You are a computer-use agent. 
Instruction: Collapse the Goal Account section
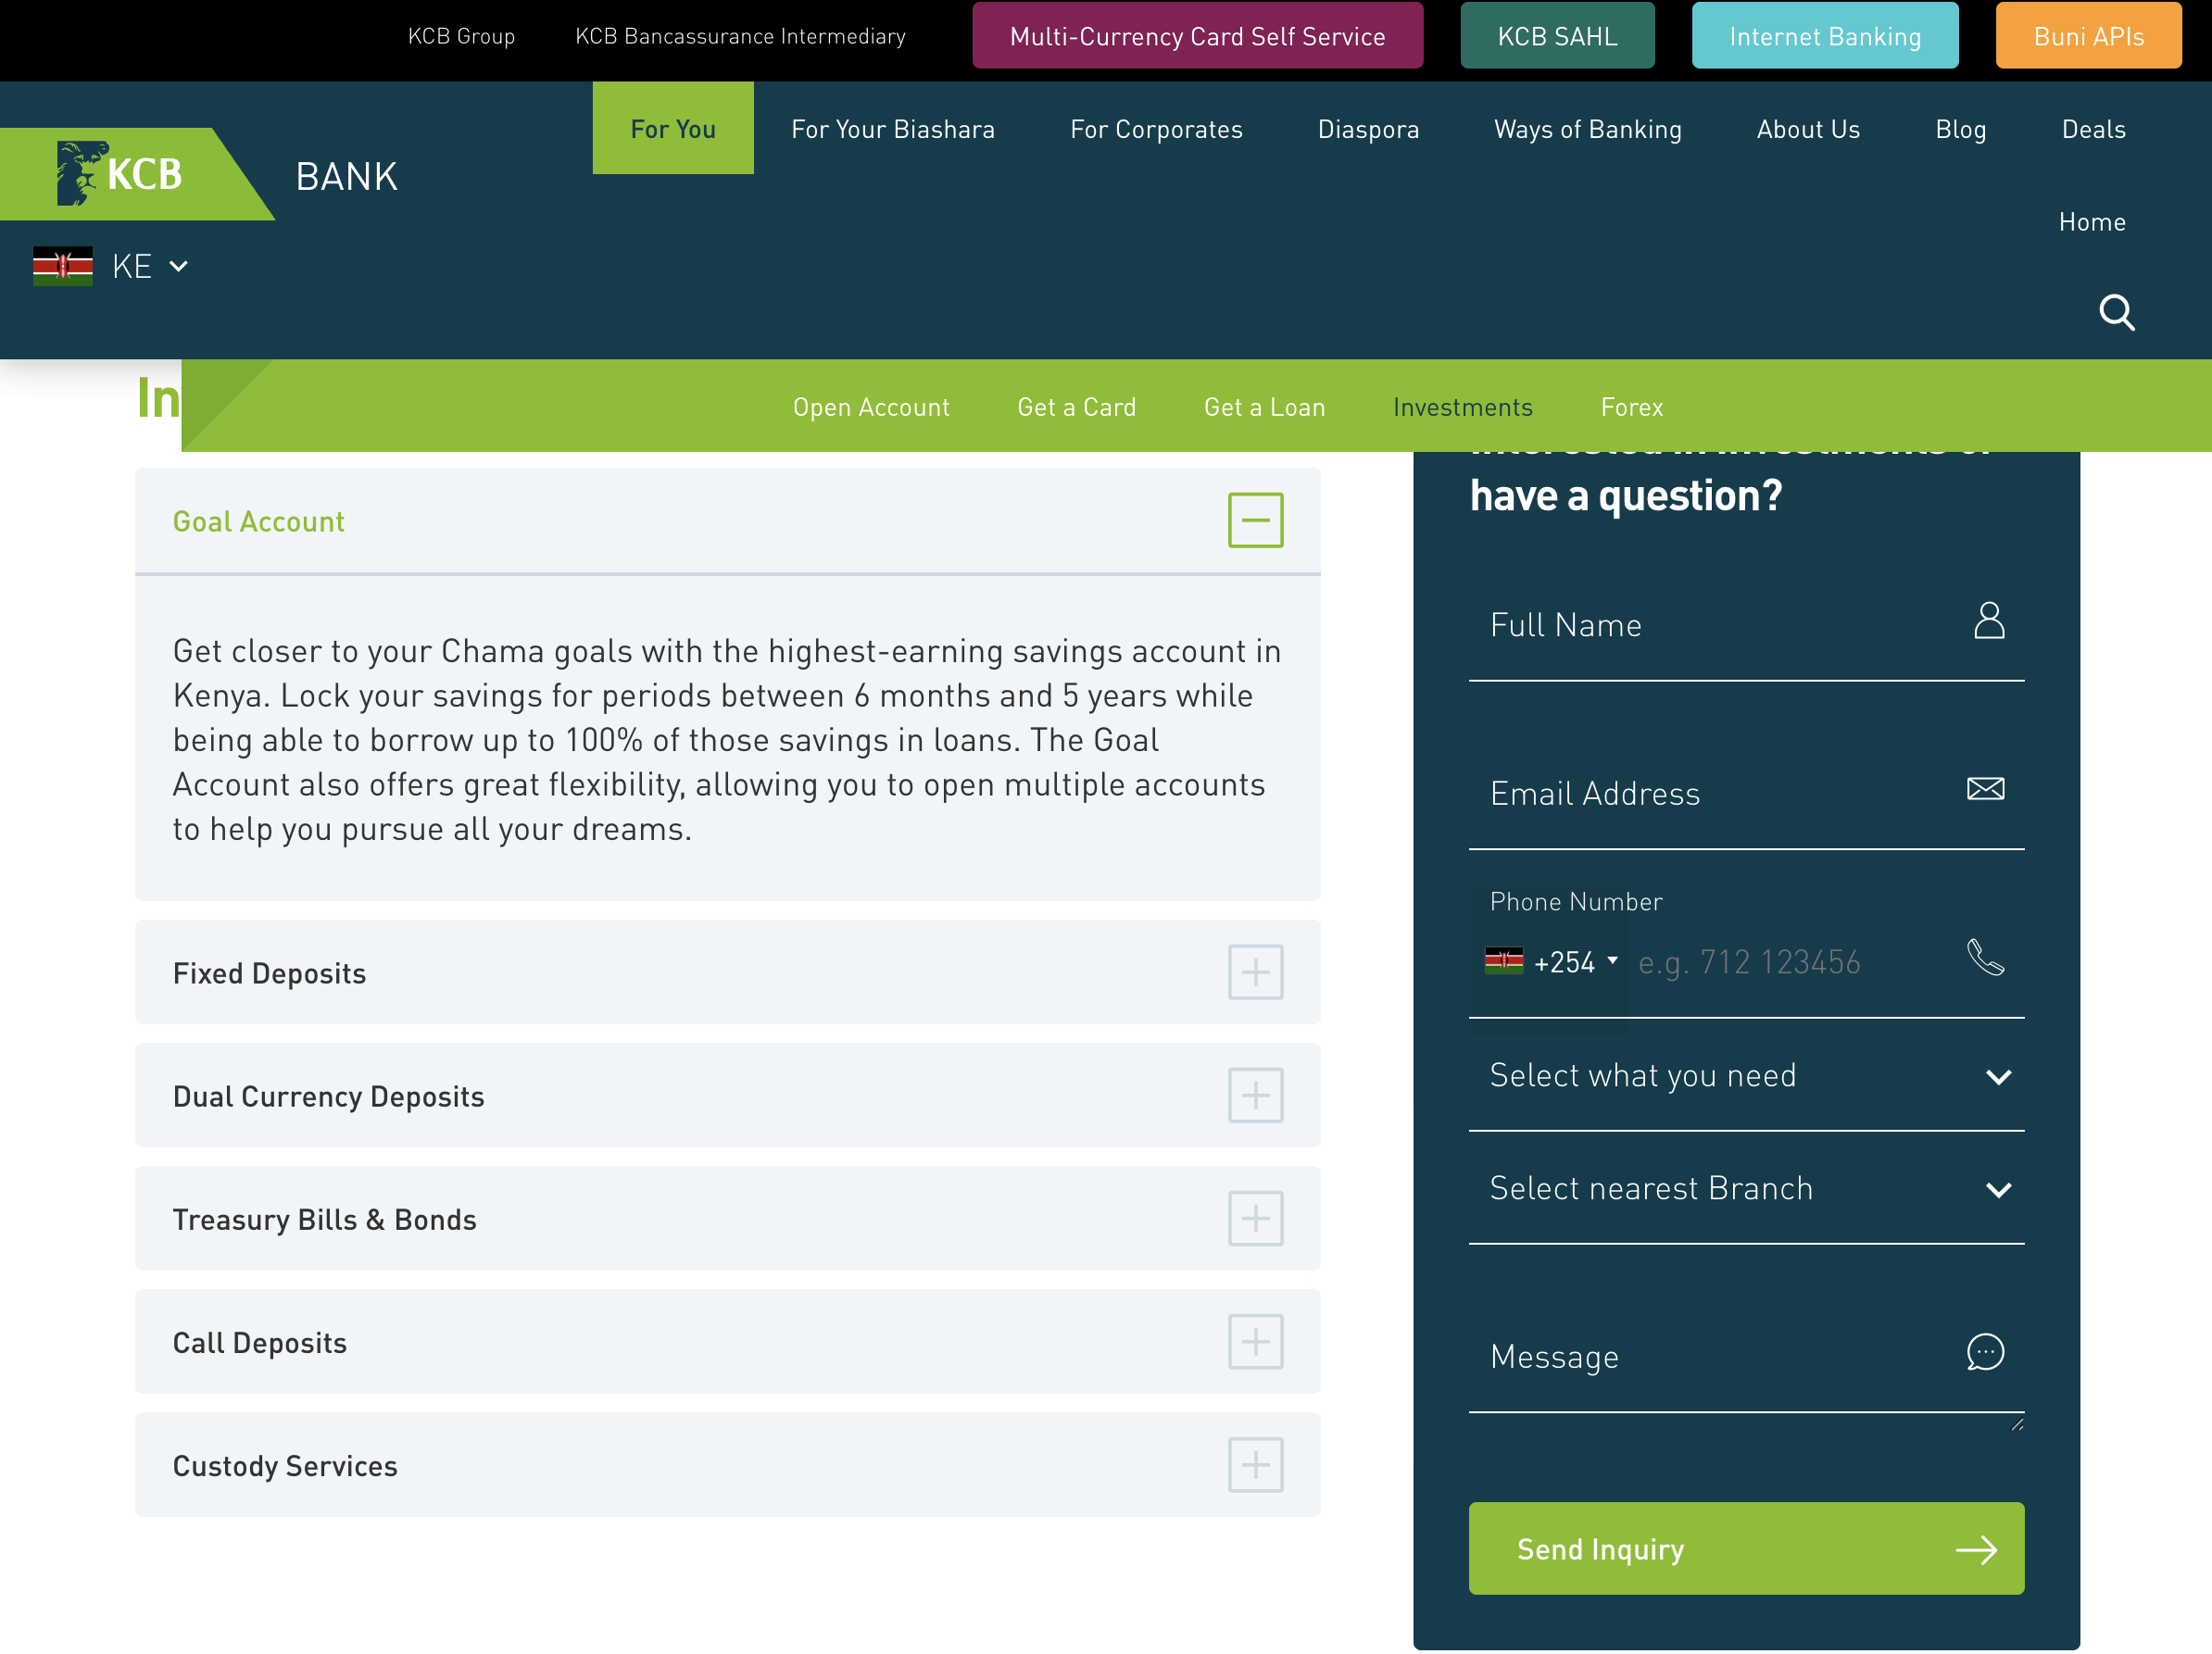click(x=1255, y=520)
